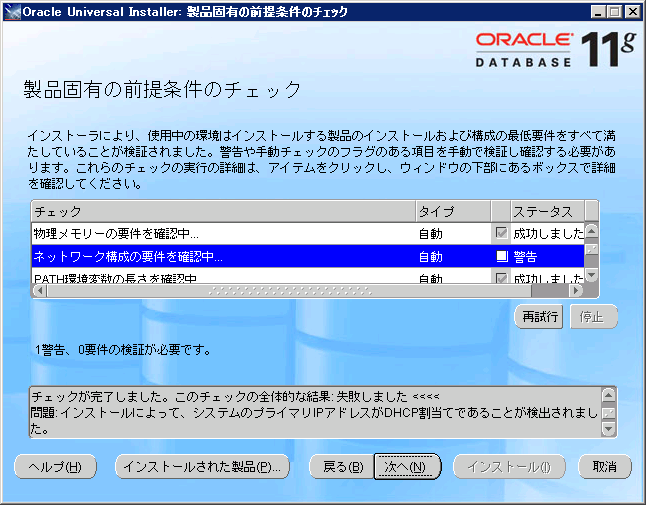This screenshot has width=647, height=505.
Task: Proceed with 次へ(N) button
Action: pyautogui.click(x=407, y=467)
